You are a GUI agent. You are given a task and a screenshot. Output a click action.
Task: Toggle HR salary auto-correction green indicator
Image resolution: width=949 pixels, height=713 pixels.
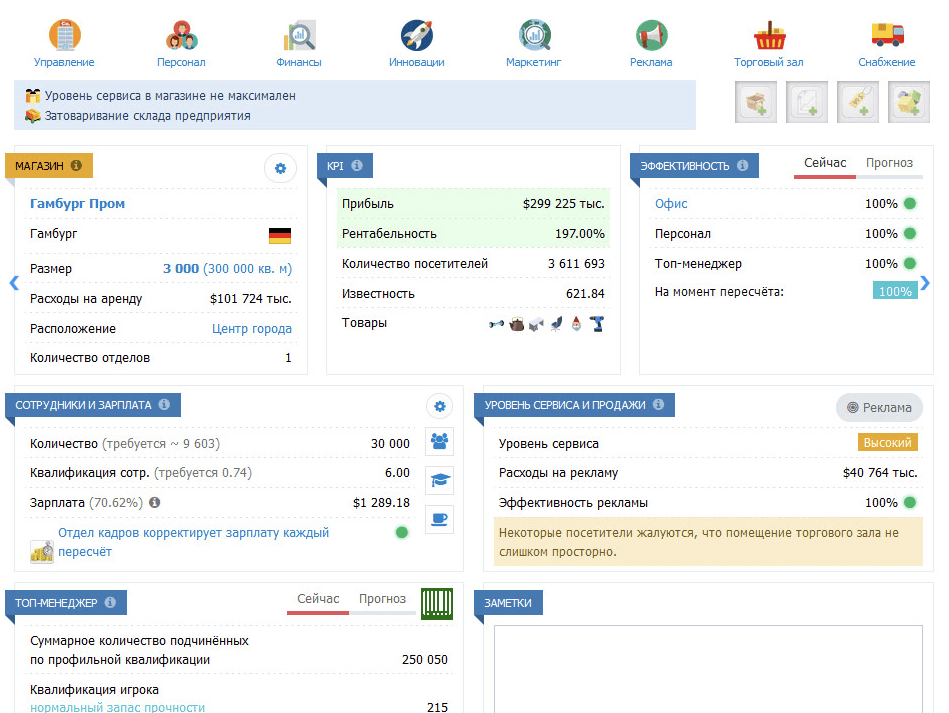coord(402,532)
